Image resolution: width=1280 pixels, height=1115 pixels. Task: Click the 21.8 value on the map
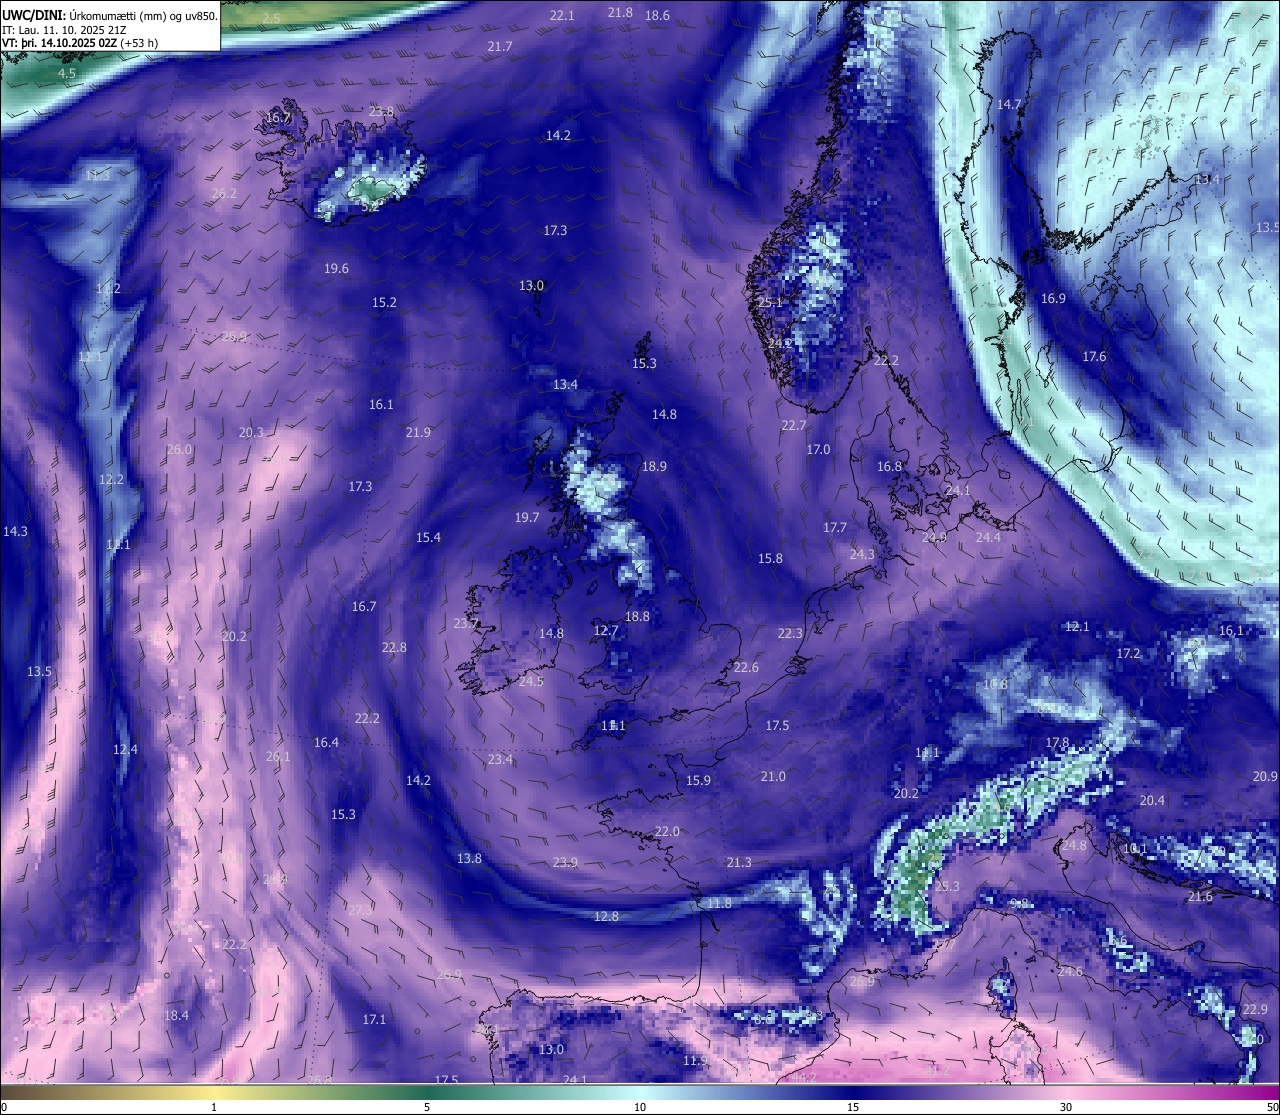point(620,12)
